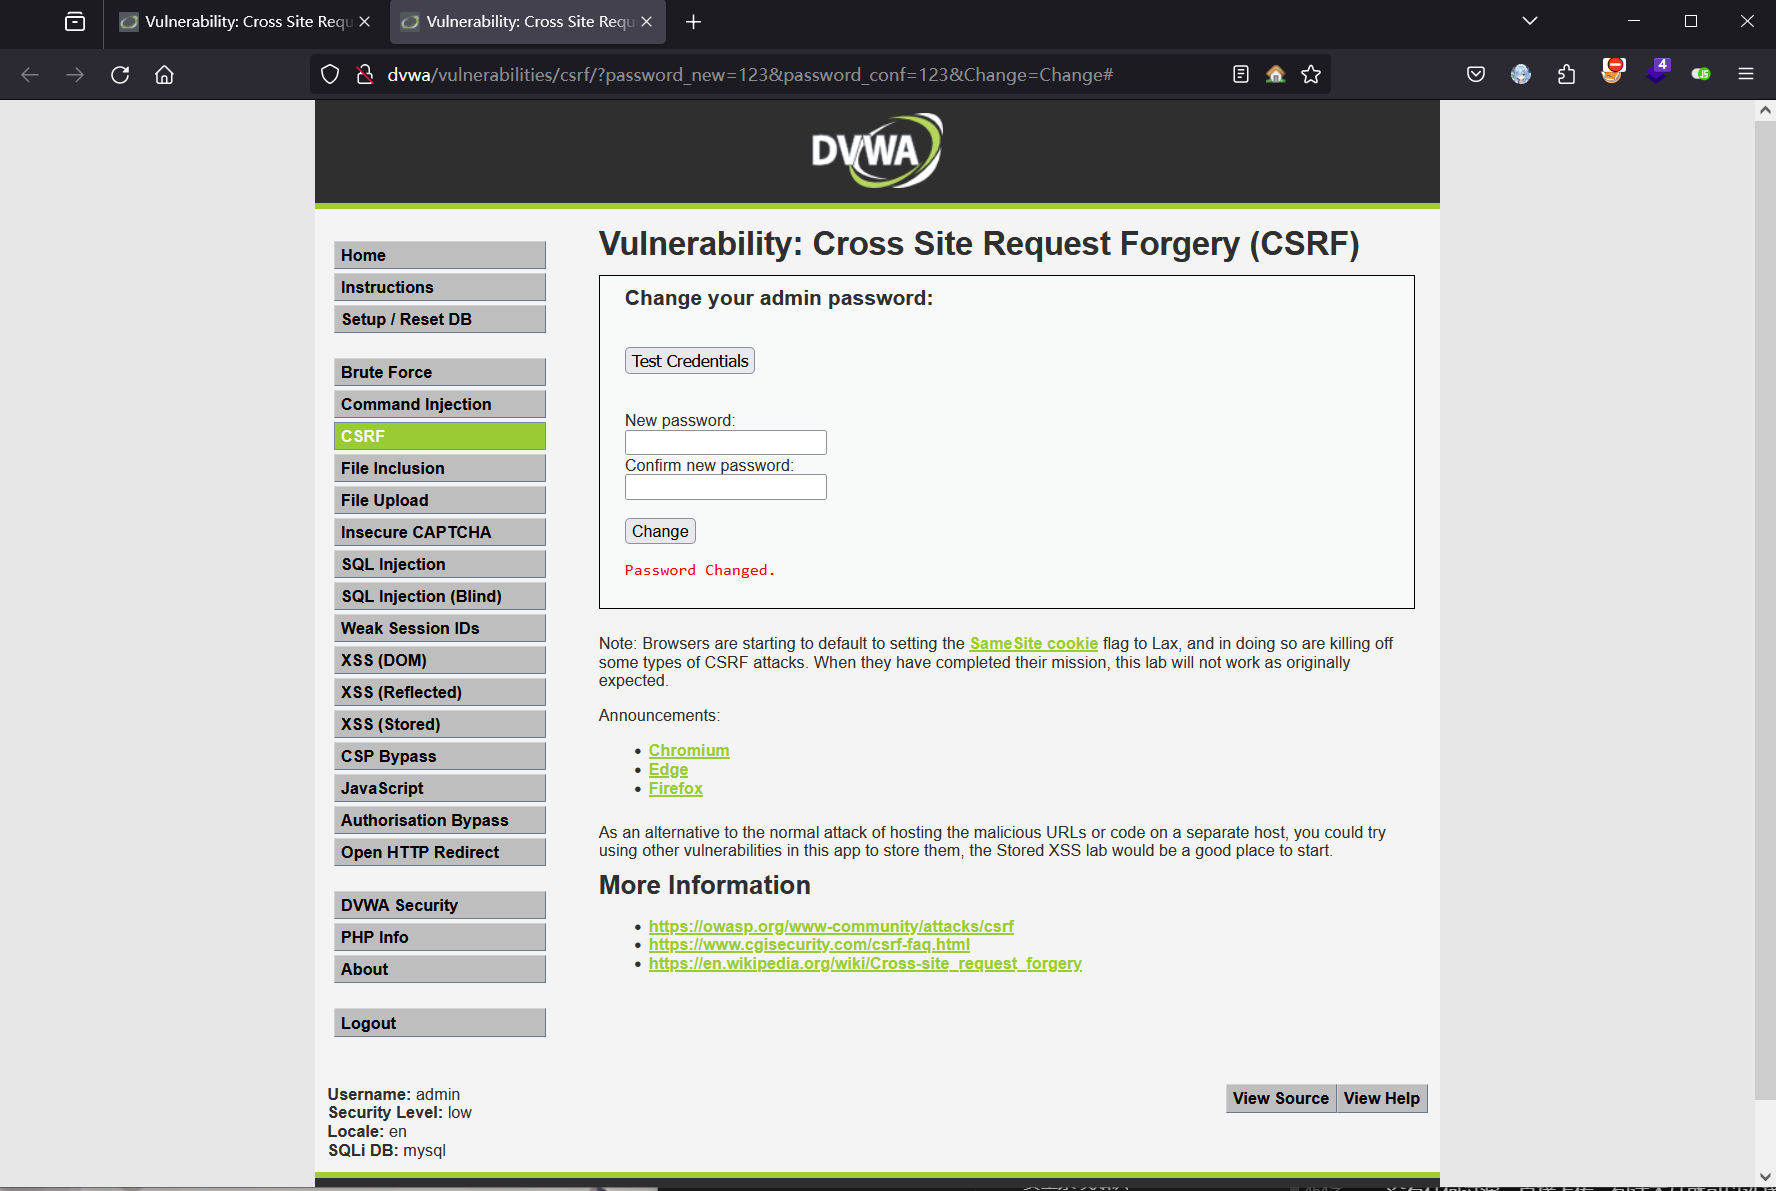This screenshot has height=1191, width=1776.
Task: Open the Edge announcement link
Action: pos(668,770)
